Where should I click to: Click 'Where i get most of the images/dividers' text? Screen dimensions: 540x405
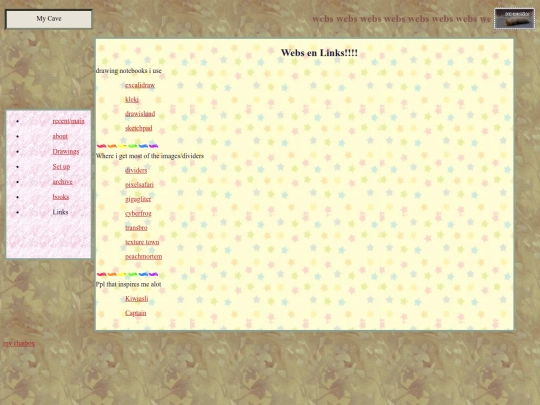click(150, 156)
